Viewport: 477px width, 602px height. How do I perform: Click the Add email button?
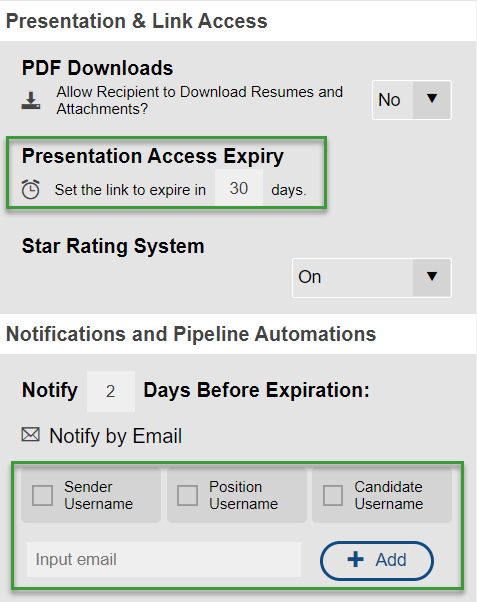(377, 560)
